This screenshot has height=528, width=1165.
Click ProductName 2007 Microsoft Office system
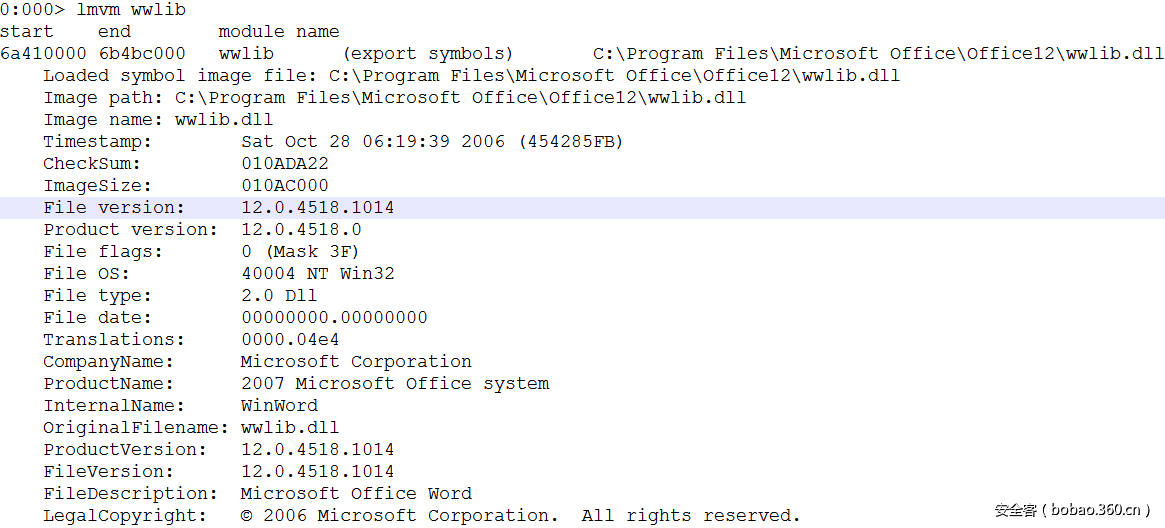tap(395, 384)
